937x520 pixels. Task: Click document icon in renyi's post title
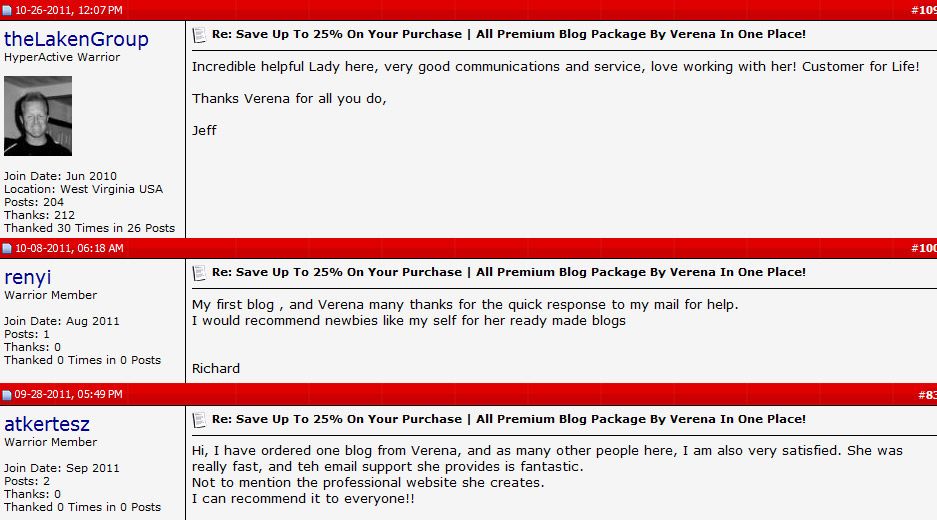[199, 273]
